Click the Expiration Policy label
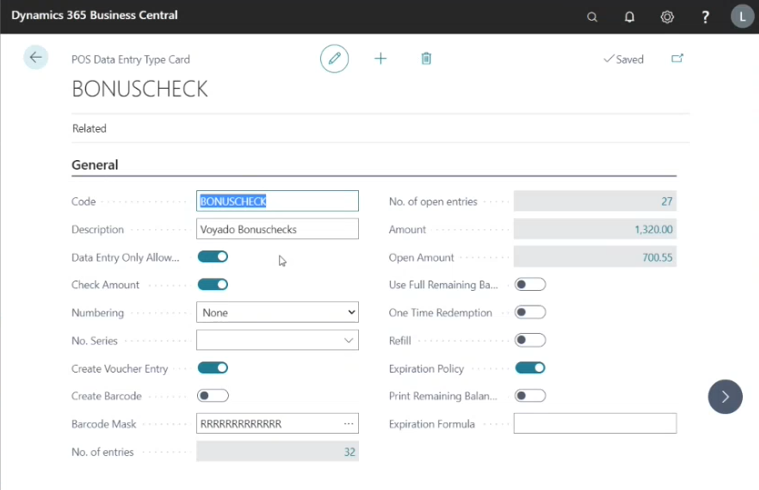Viewport: 759px width, 490px height. point(426,369)
